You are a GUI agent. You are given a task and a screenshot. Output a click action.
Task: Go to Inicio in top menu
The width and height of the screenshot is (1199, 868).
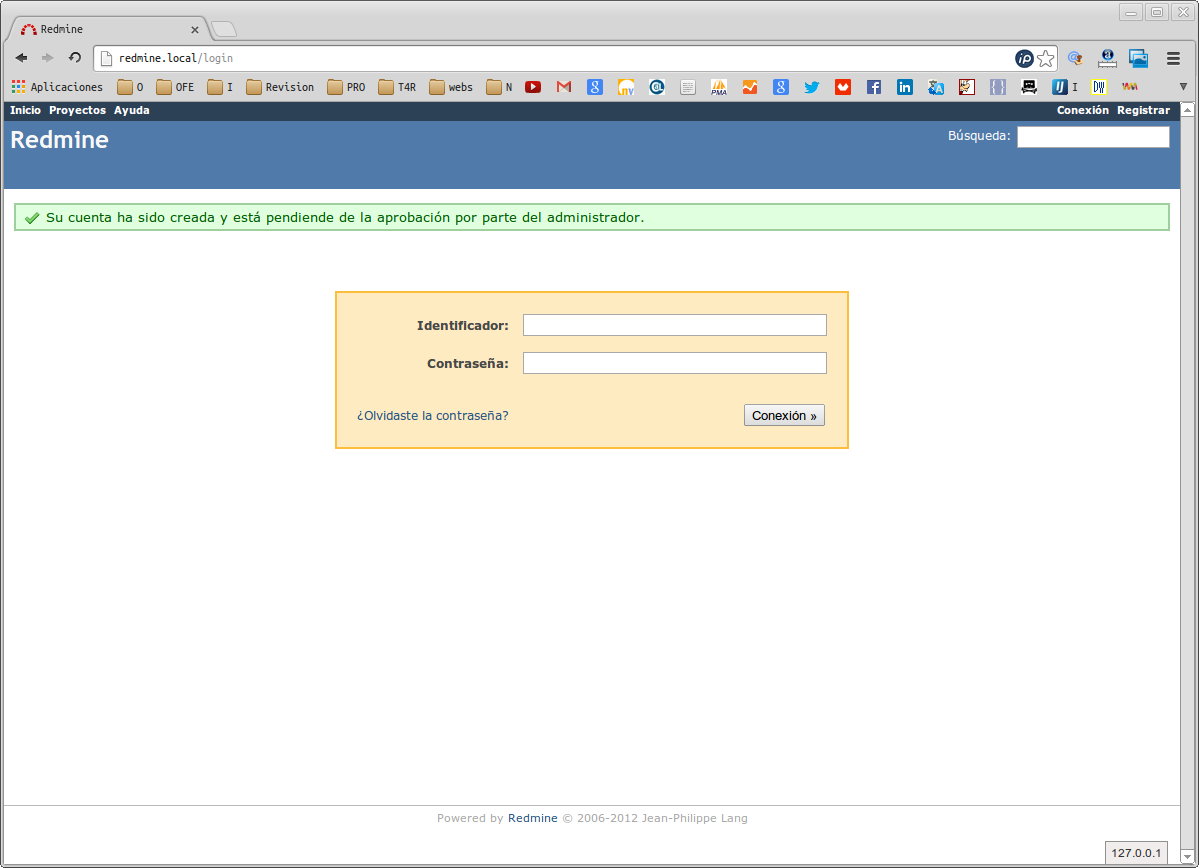pos(25,110)
